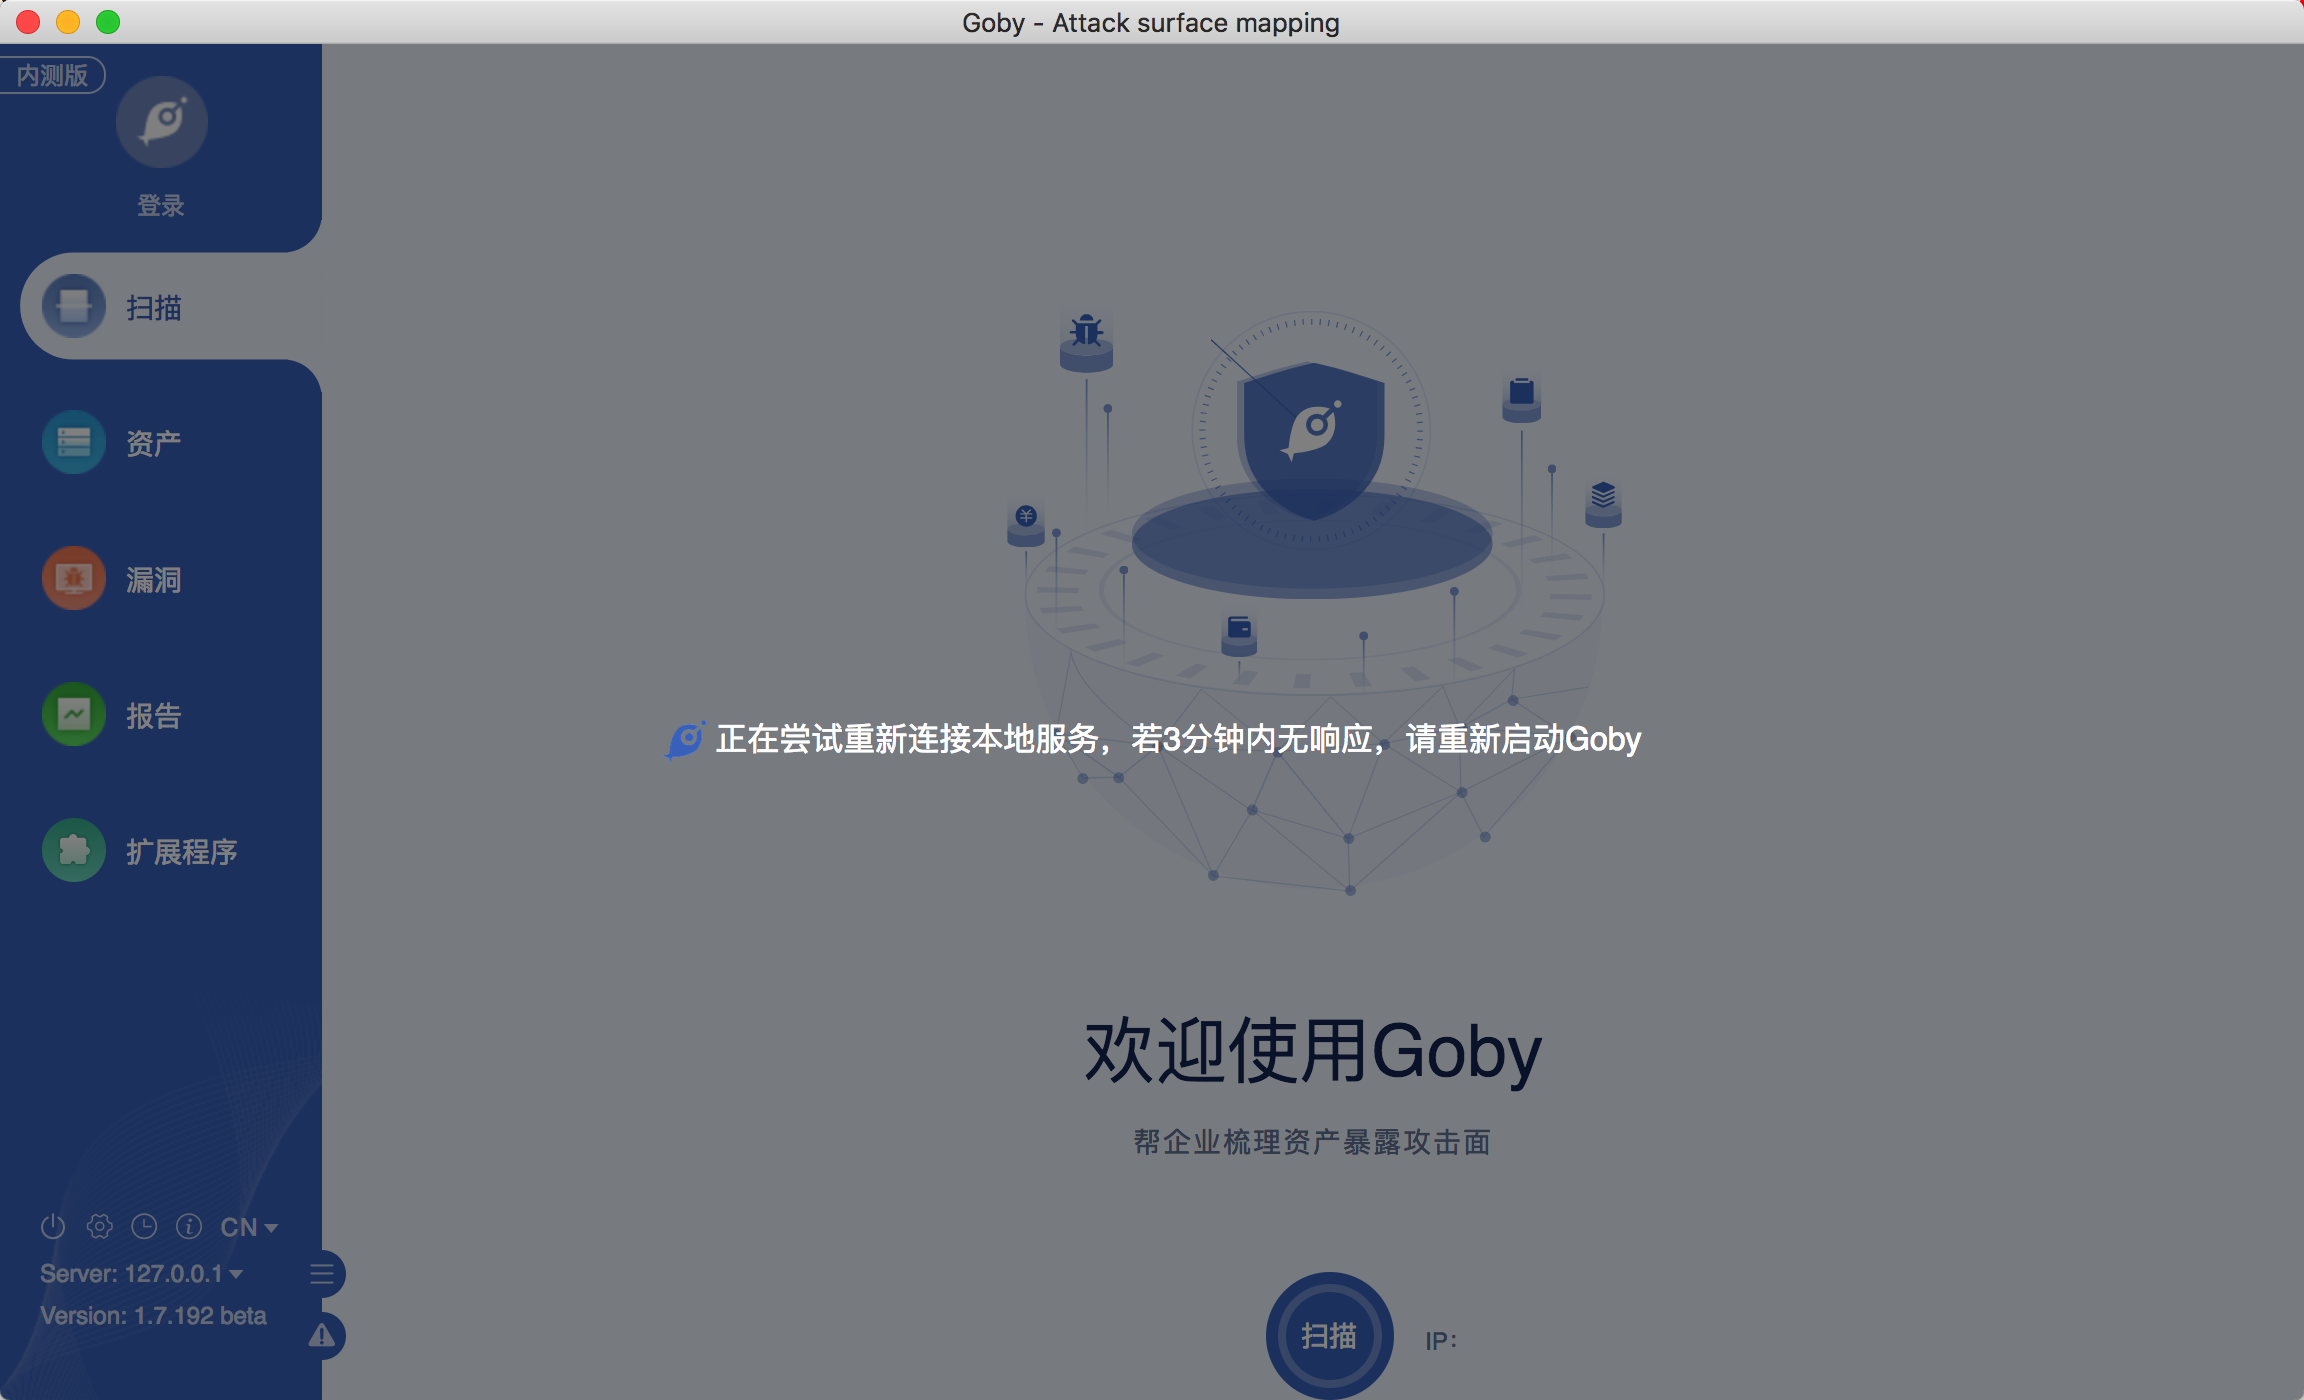Viewport: 2304px width, 1400px height.
Task: Open the 扫描 (Scan) panel in sidebar
Action: tap(155, 307)
